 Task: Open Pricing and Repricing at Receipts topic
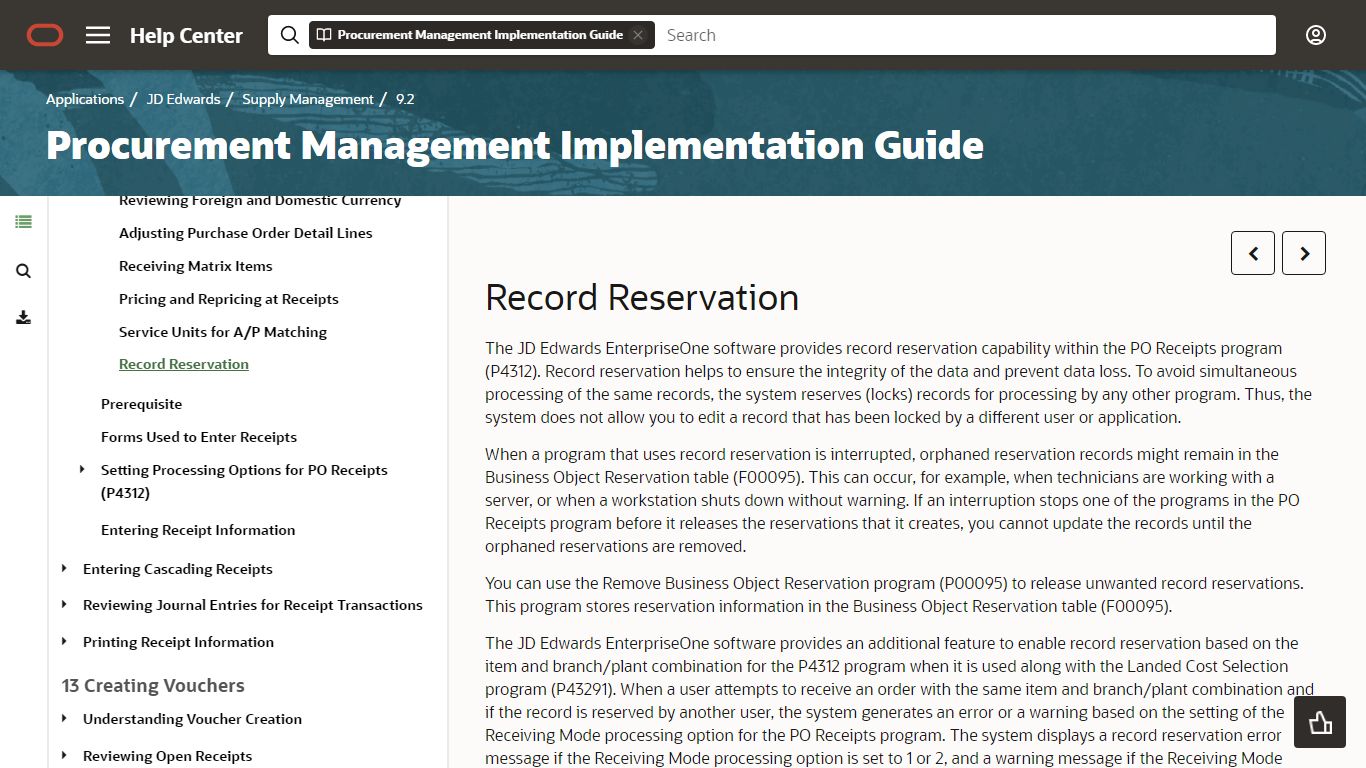[x=229, y=299]
